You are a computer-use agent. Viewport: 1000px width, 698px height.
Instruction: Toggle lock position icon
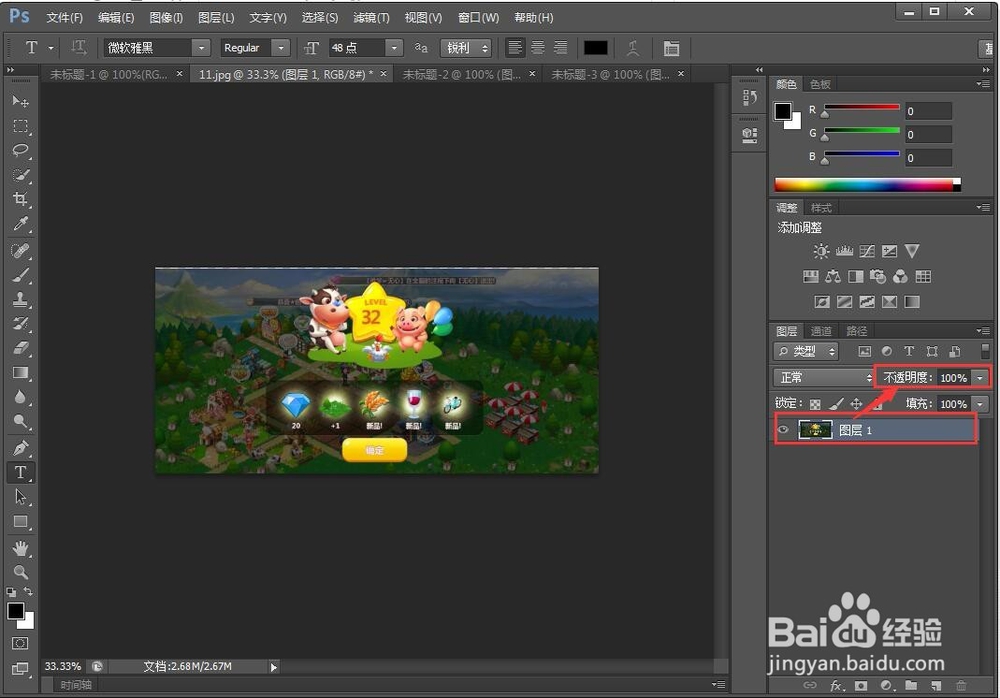(x=857, y=403)
